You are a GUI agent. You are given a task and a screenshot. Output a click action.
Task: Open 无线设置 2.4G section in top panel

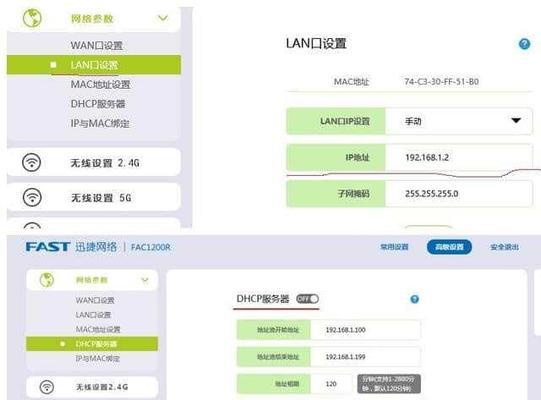[94, 162]
